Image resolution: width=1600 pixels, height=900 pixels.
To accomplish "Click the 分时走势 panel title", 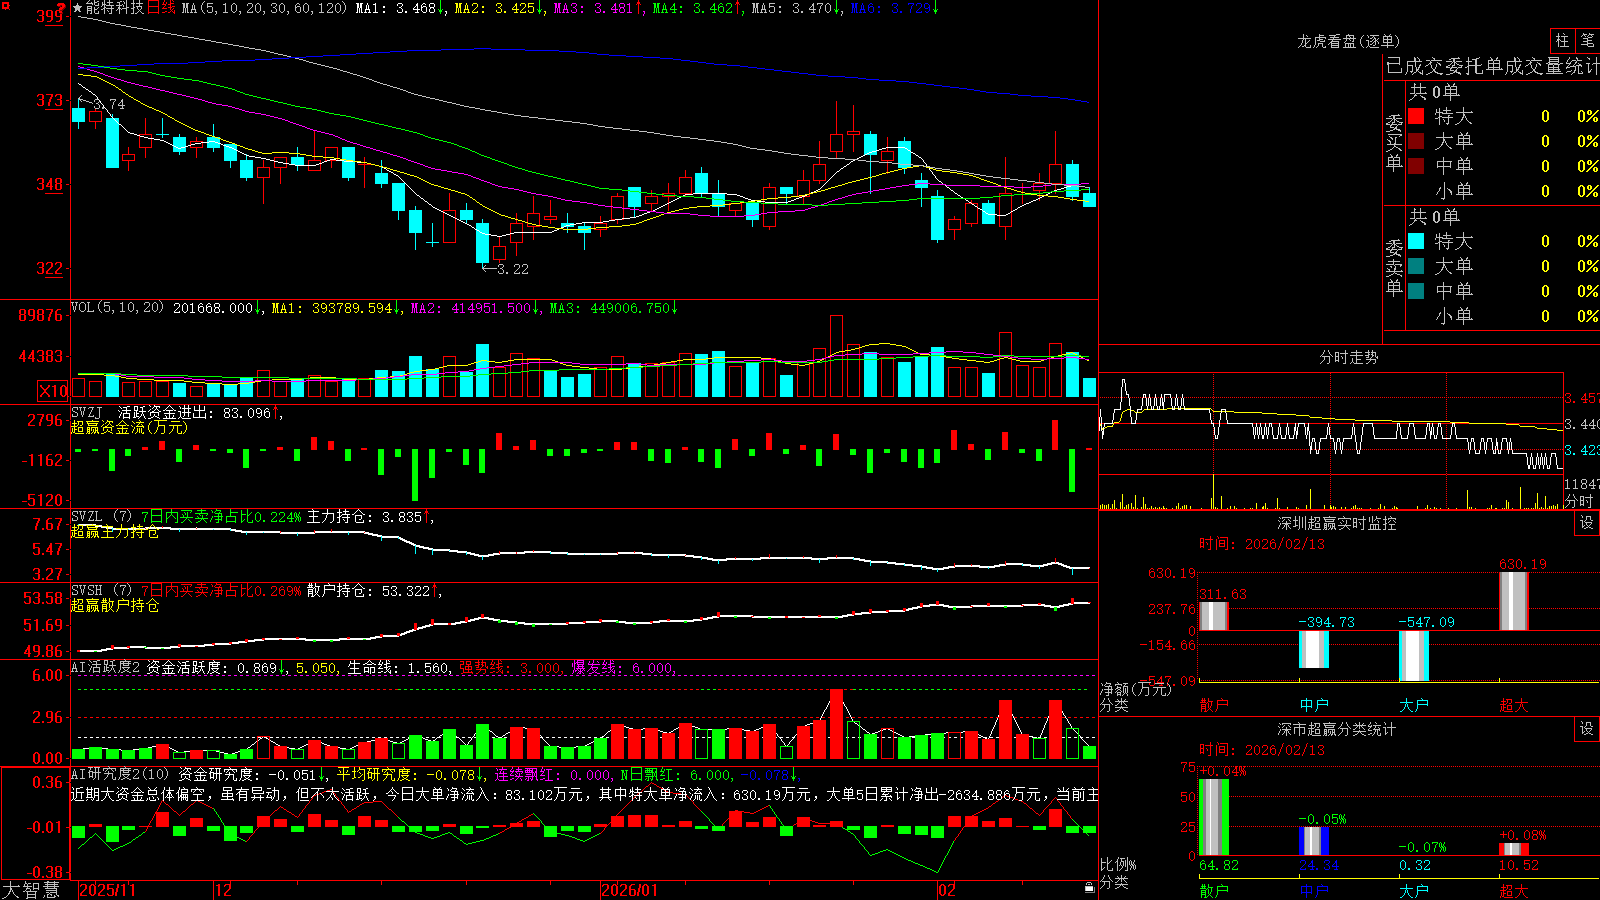I will [1348, 357].
